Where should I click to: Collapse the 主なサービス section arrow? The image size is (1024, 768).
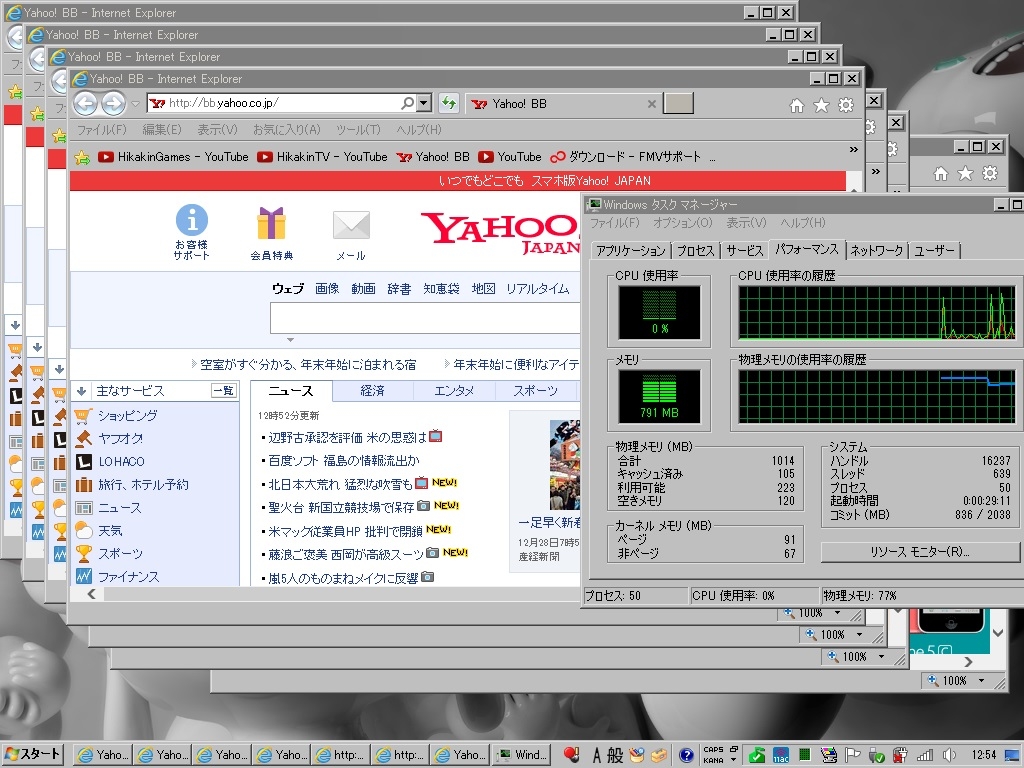tap(82, 391)
